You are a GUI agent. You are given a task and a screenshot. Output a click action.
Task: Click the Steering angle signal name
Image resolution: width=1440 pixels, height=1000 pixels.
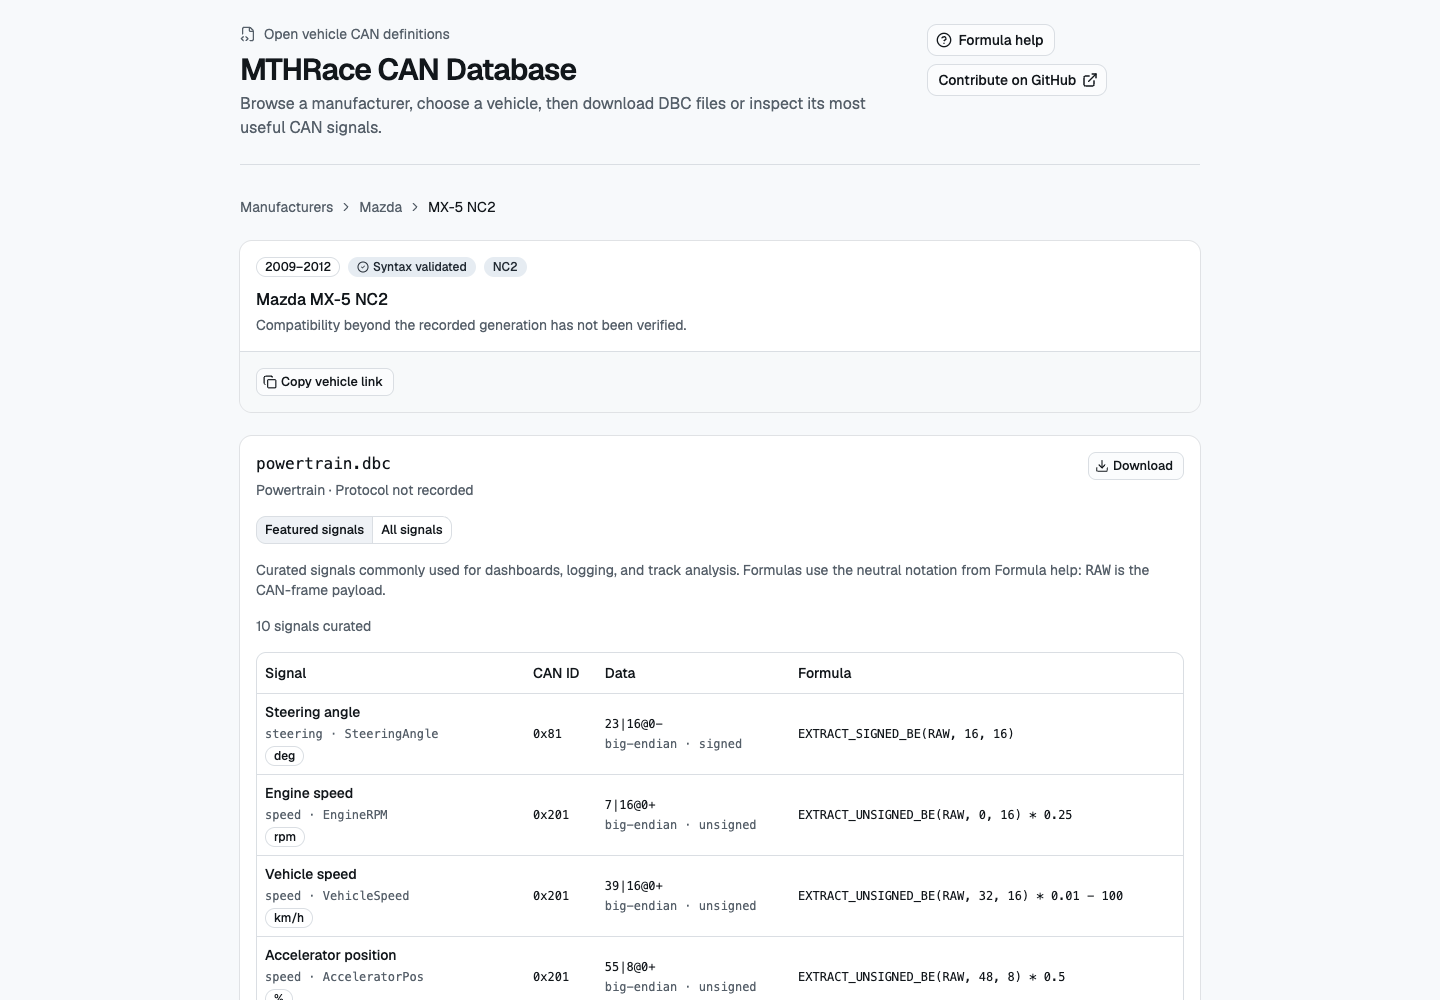pyautogui.click(x=312, y=712)
